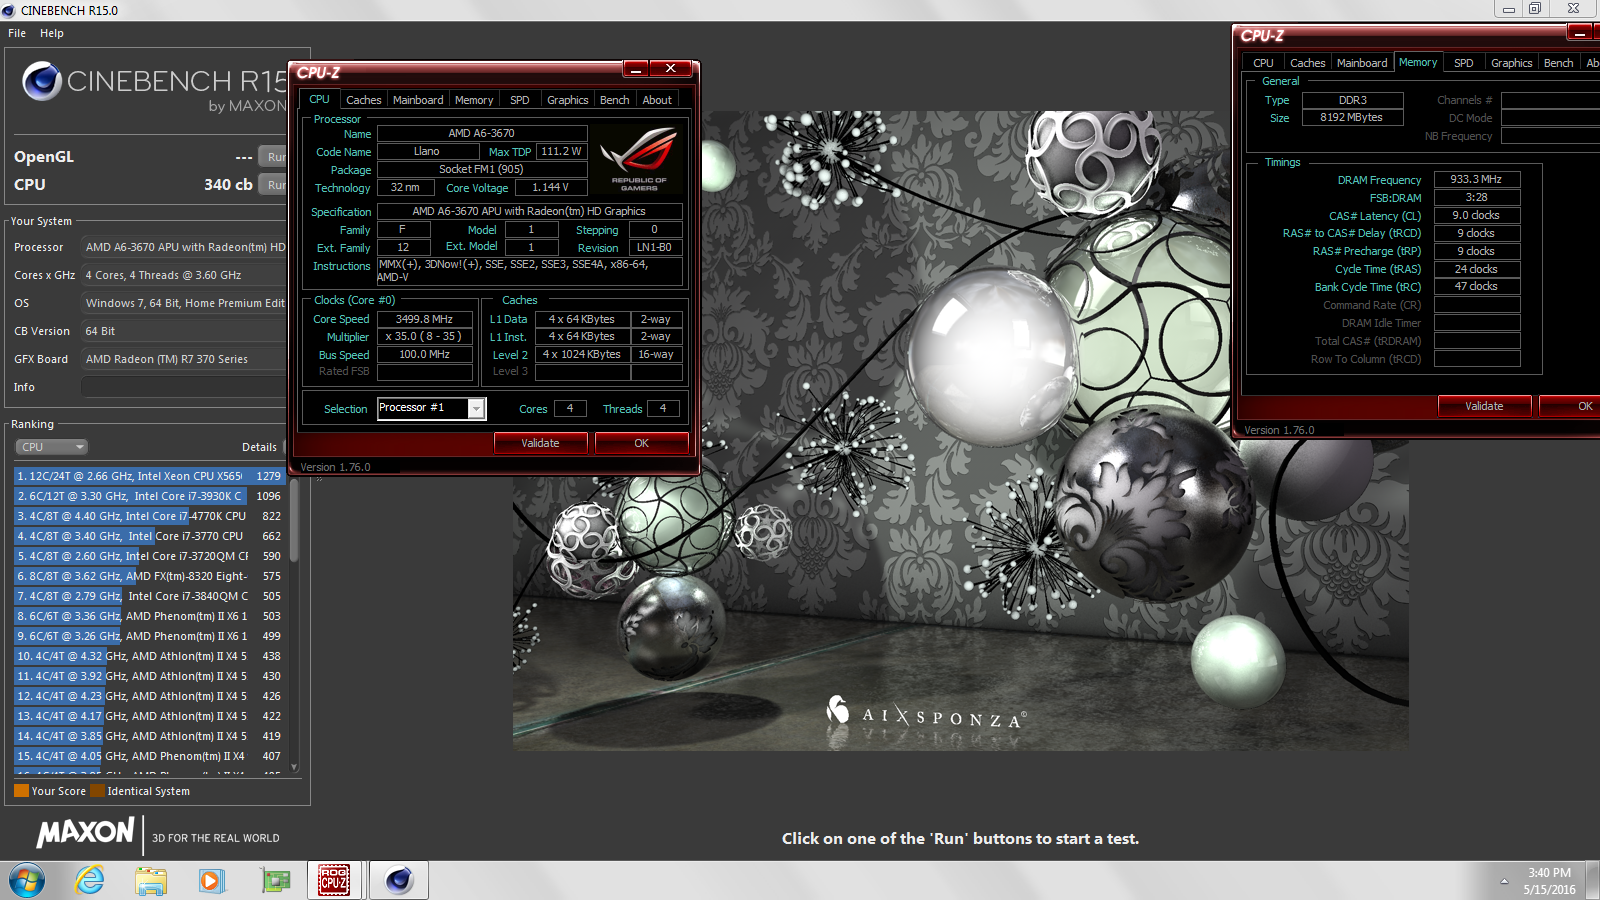Click the green monitor app taskbar icon
The width and height of the screenshot is (1600, 900).
(x=275, y=880)
